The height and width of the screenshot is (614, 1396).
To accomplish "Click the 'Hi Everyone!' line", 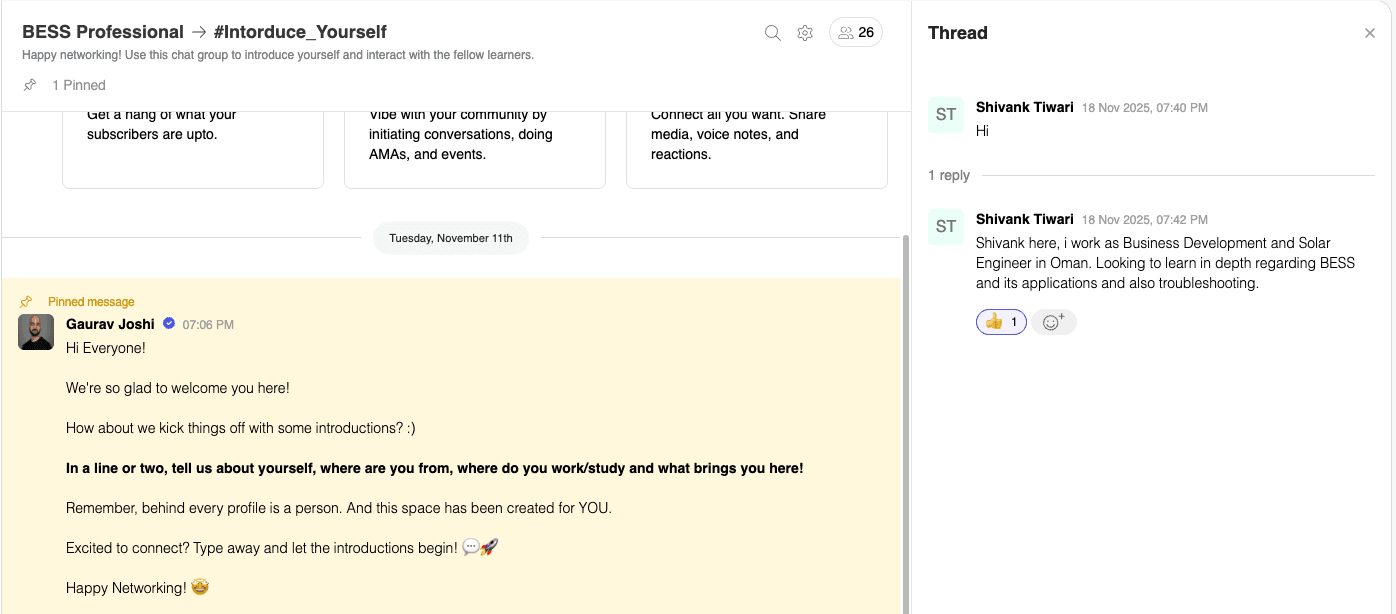I will point(106,348).
